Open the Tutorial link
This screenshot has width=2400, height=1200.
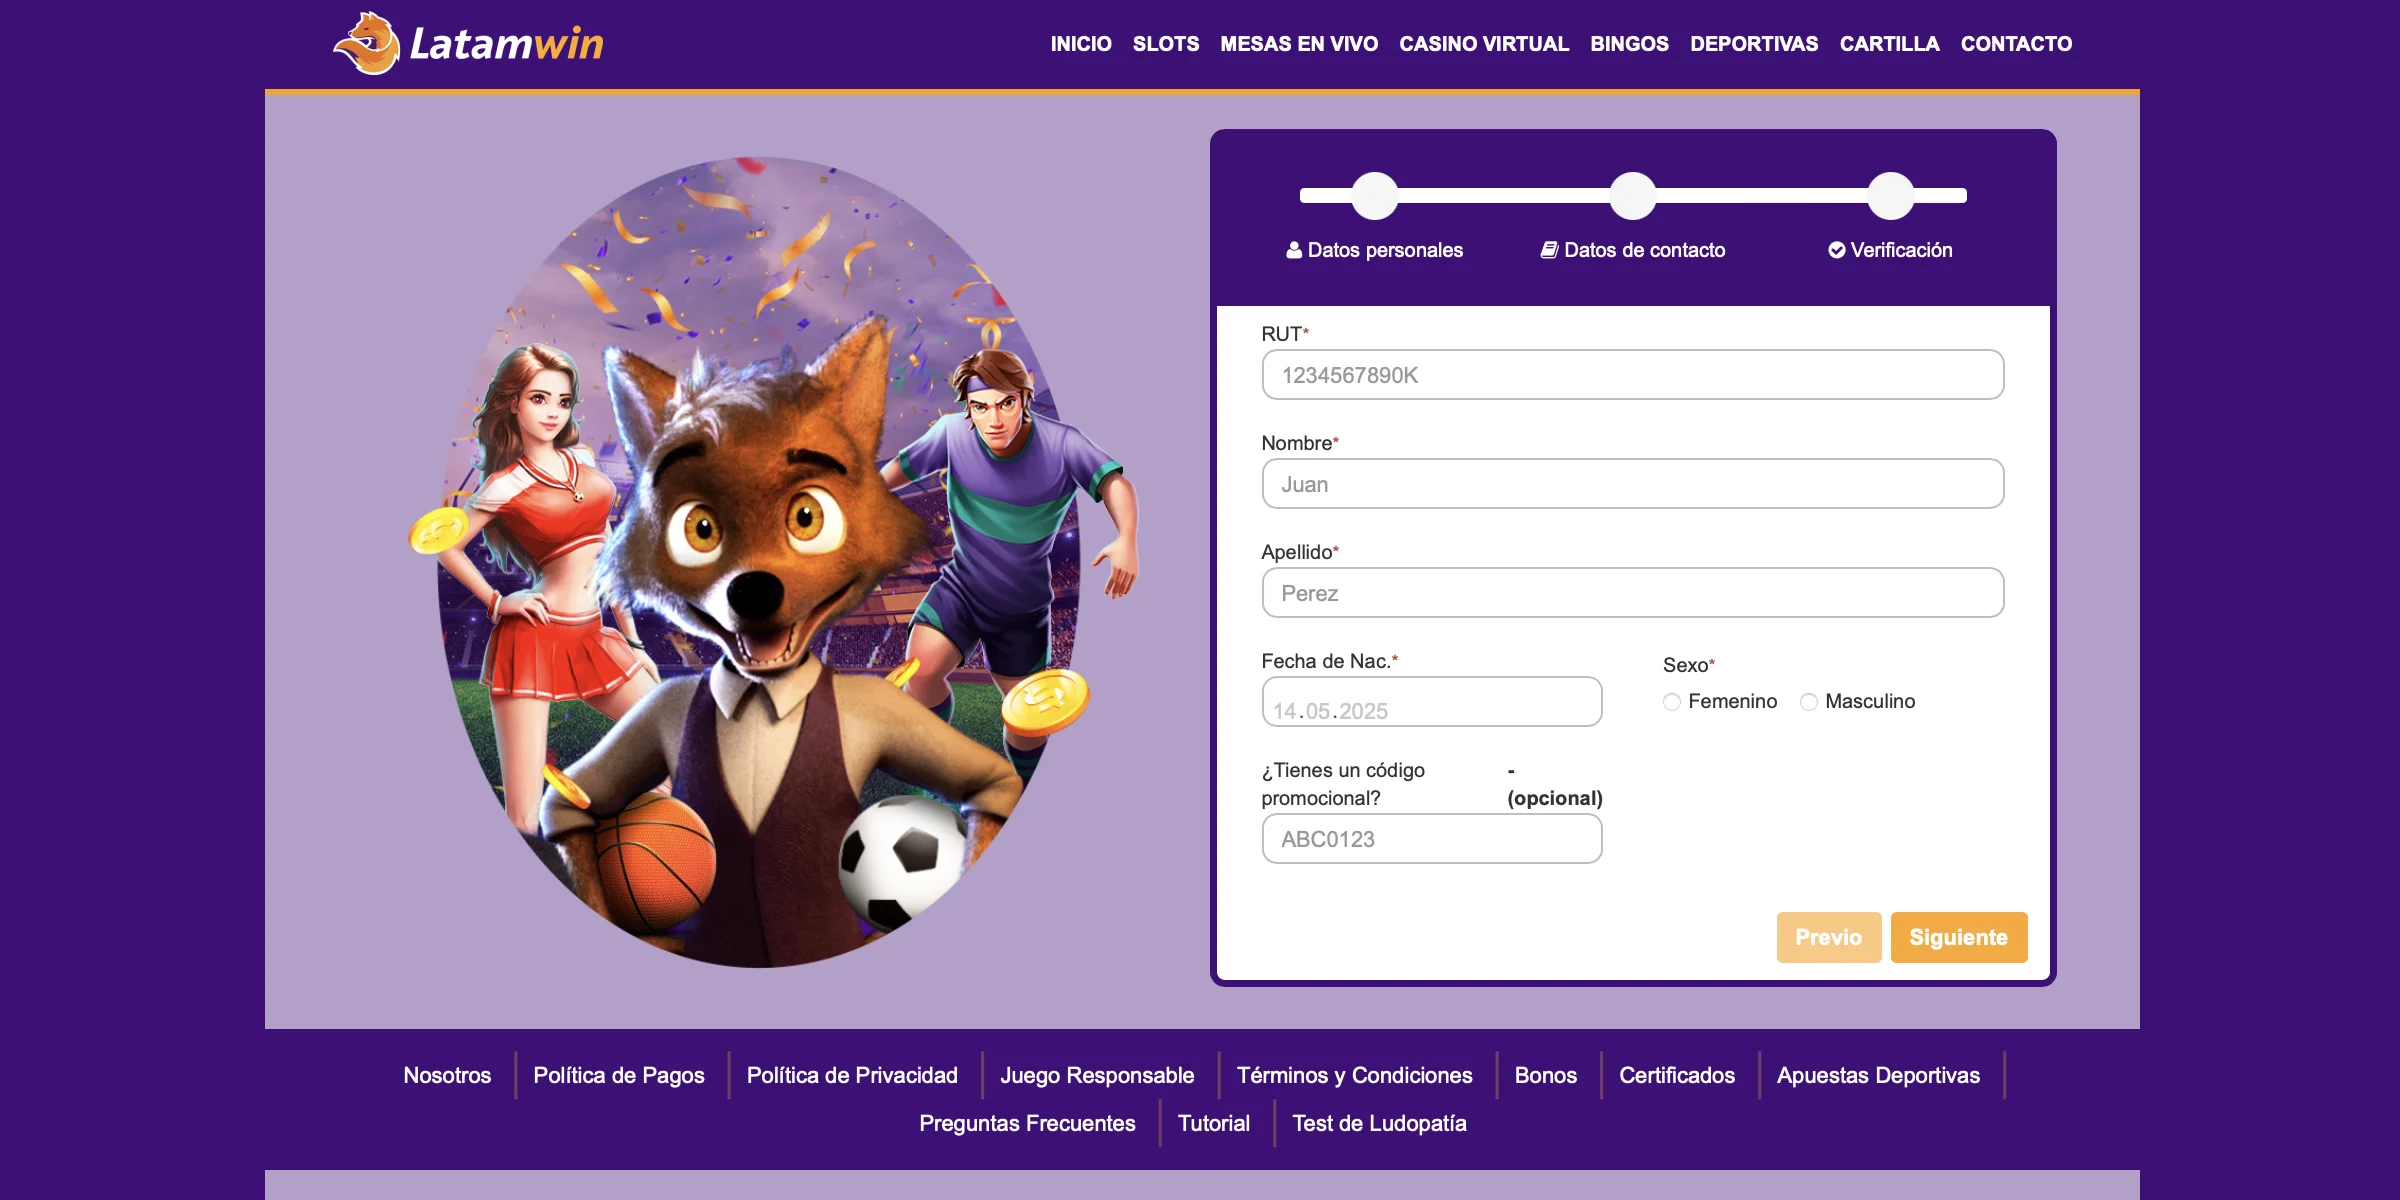click(x=1214, y=1123)
